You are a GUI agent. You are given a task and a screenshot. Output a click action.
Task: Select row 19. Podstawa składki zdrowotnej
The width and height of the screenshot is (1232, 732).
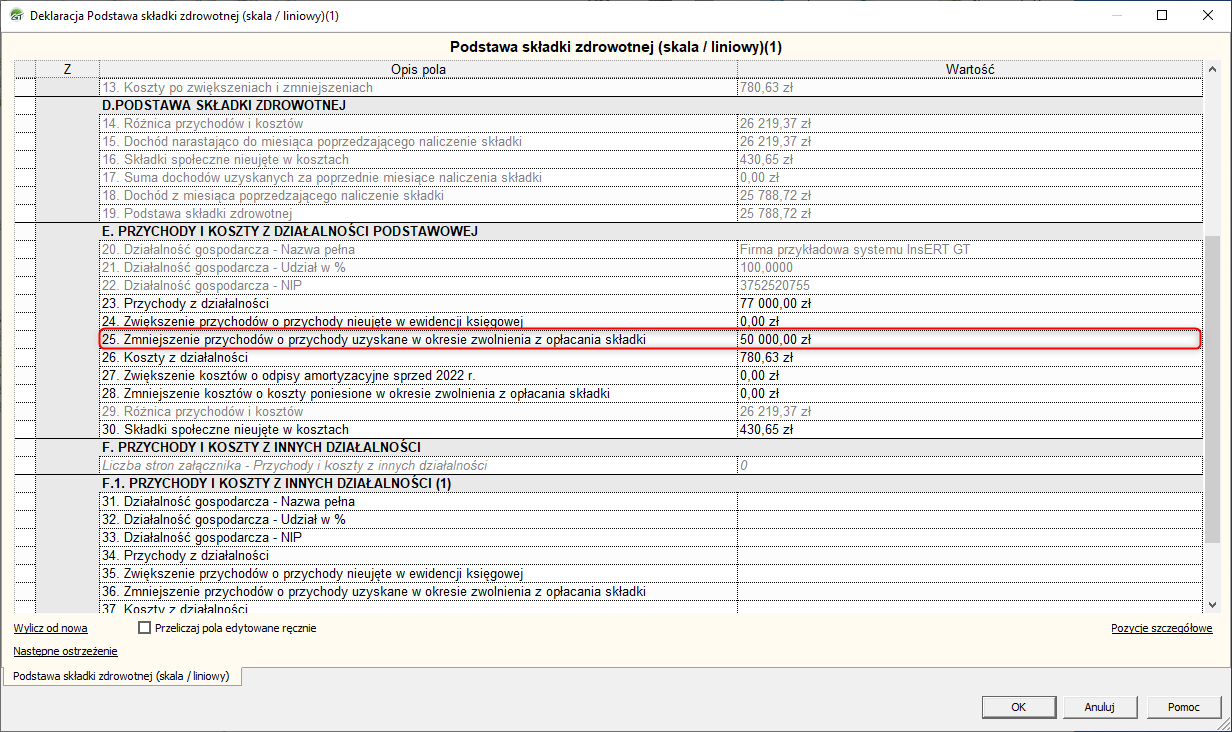point(418,213)
